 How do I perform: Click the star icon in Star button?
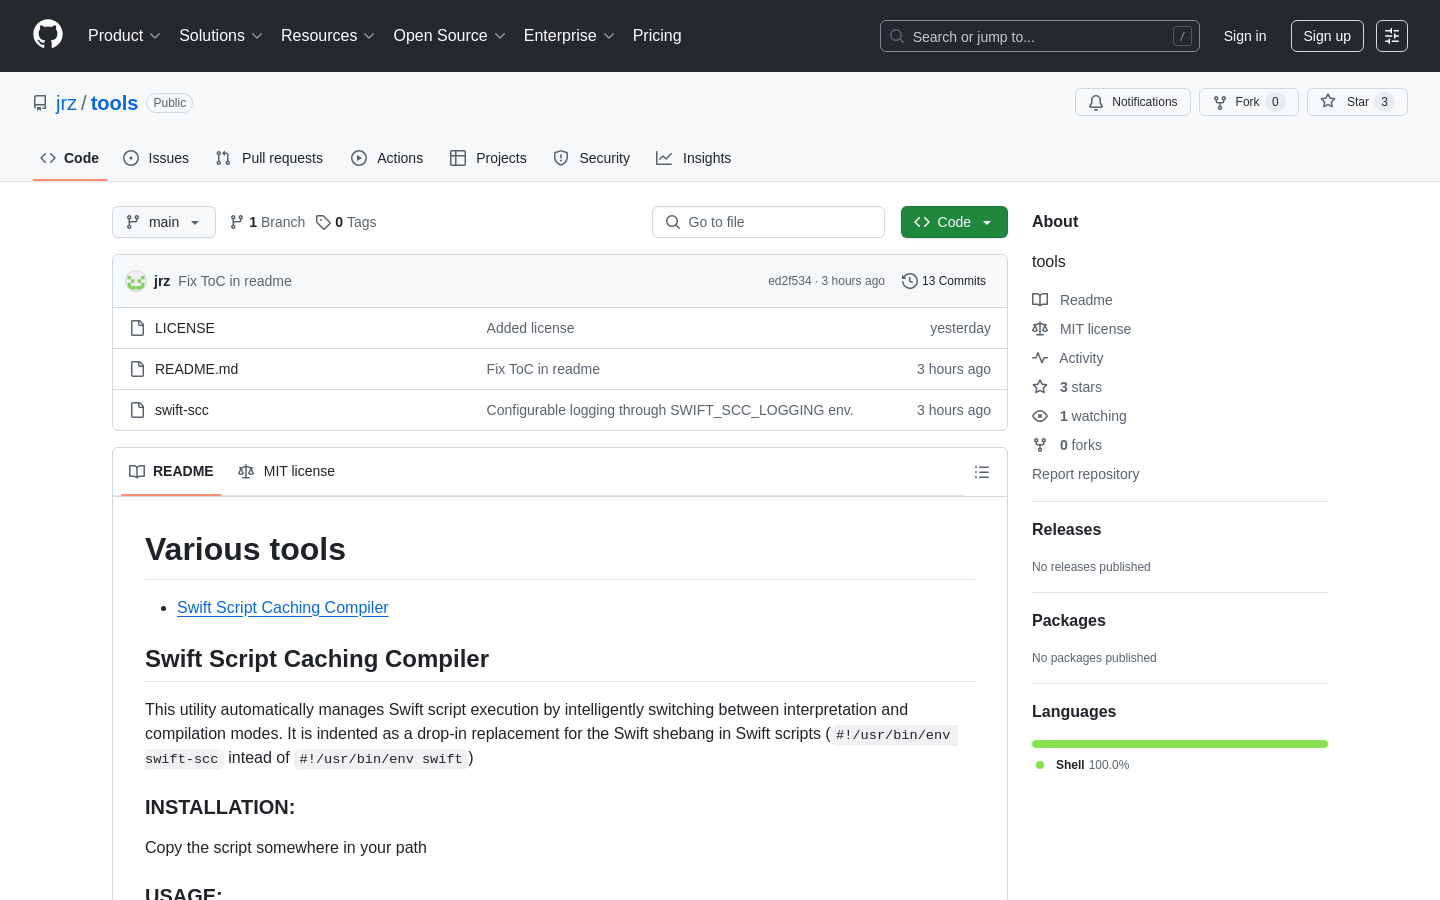(1328, 101)
